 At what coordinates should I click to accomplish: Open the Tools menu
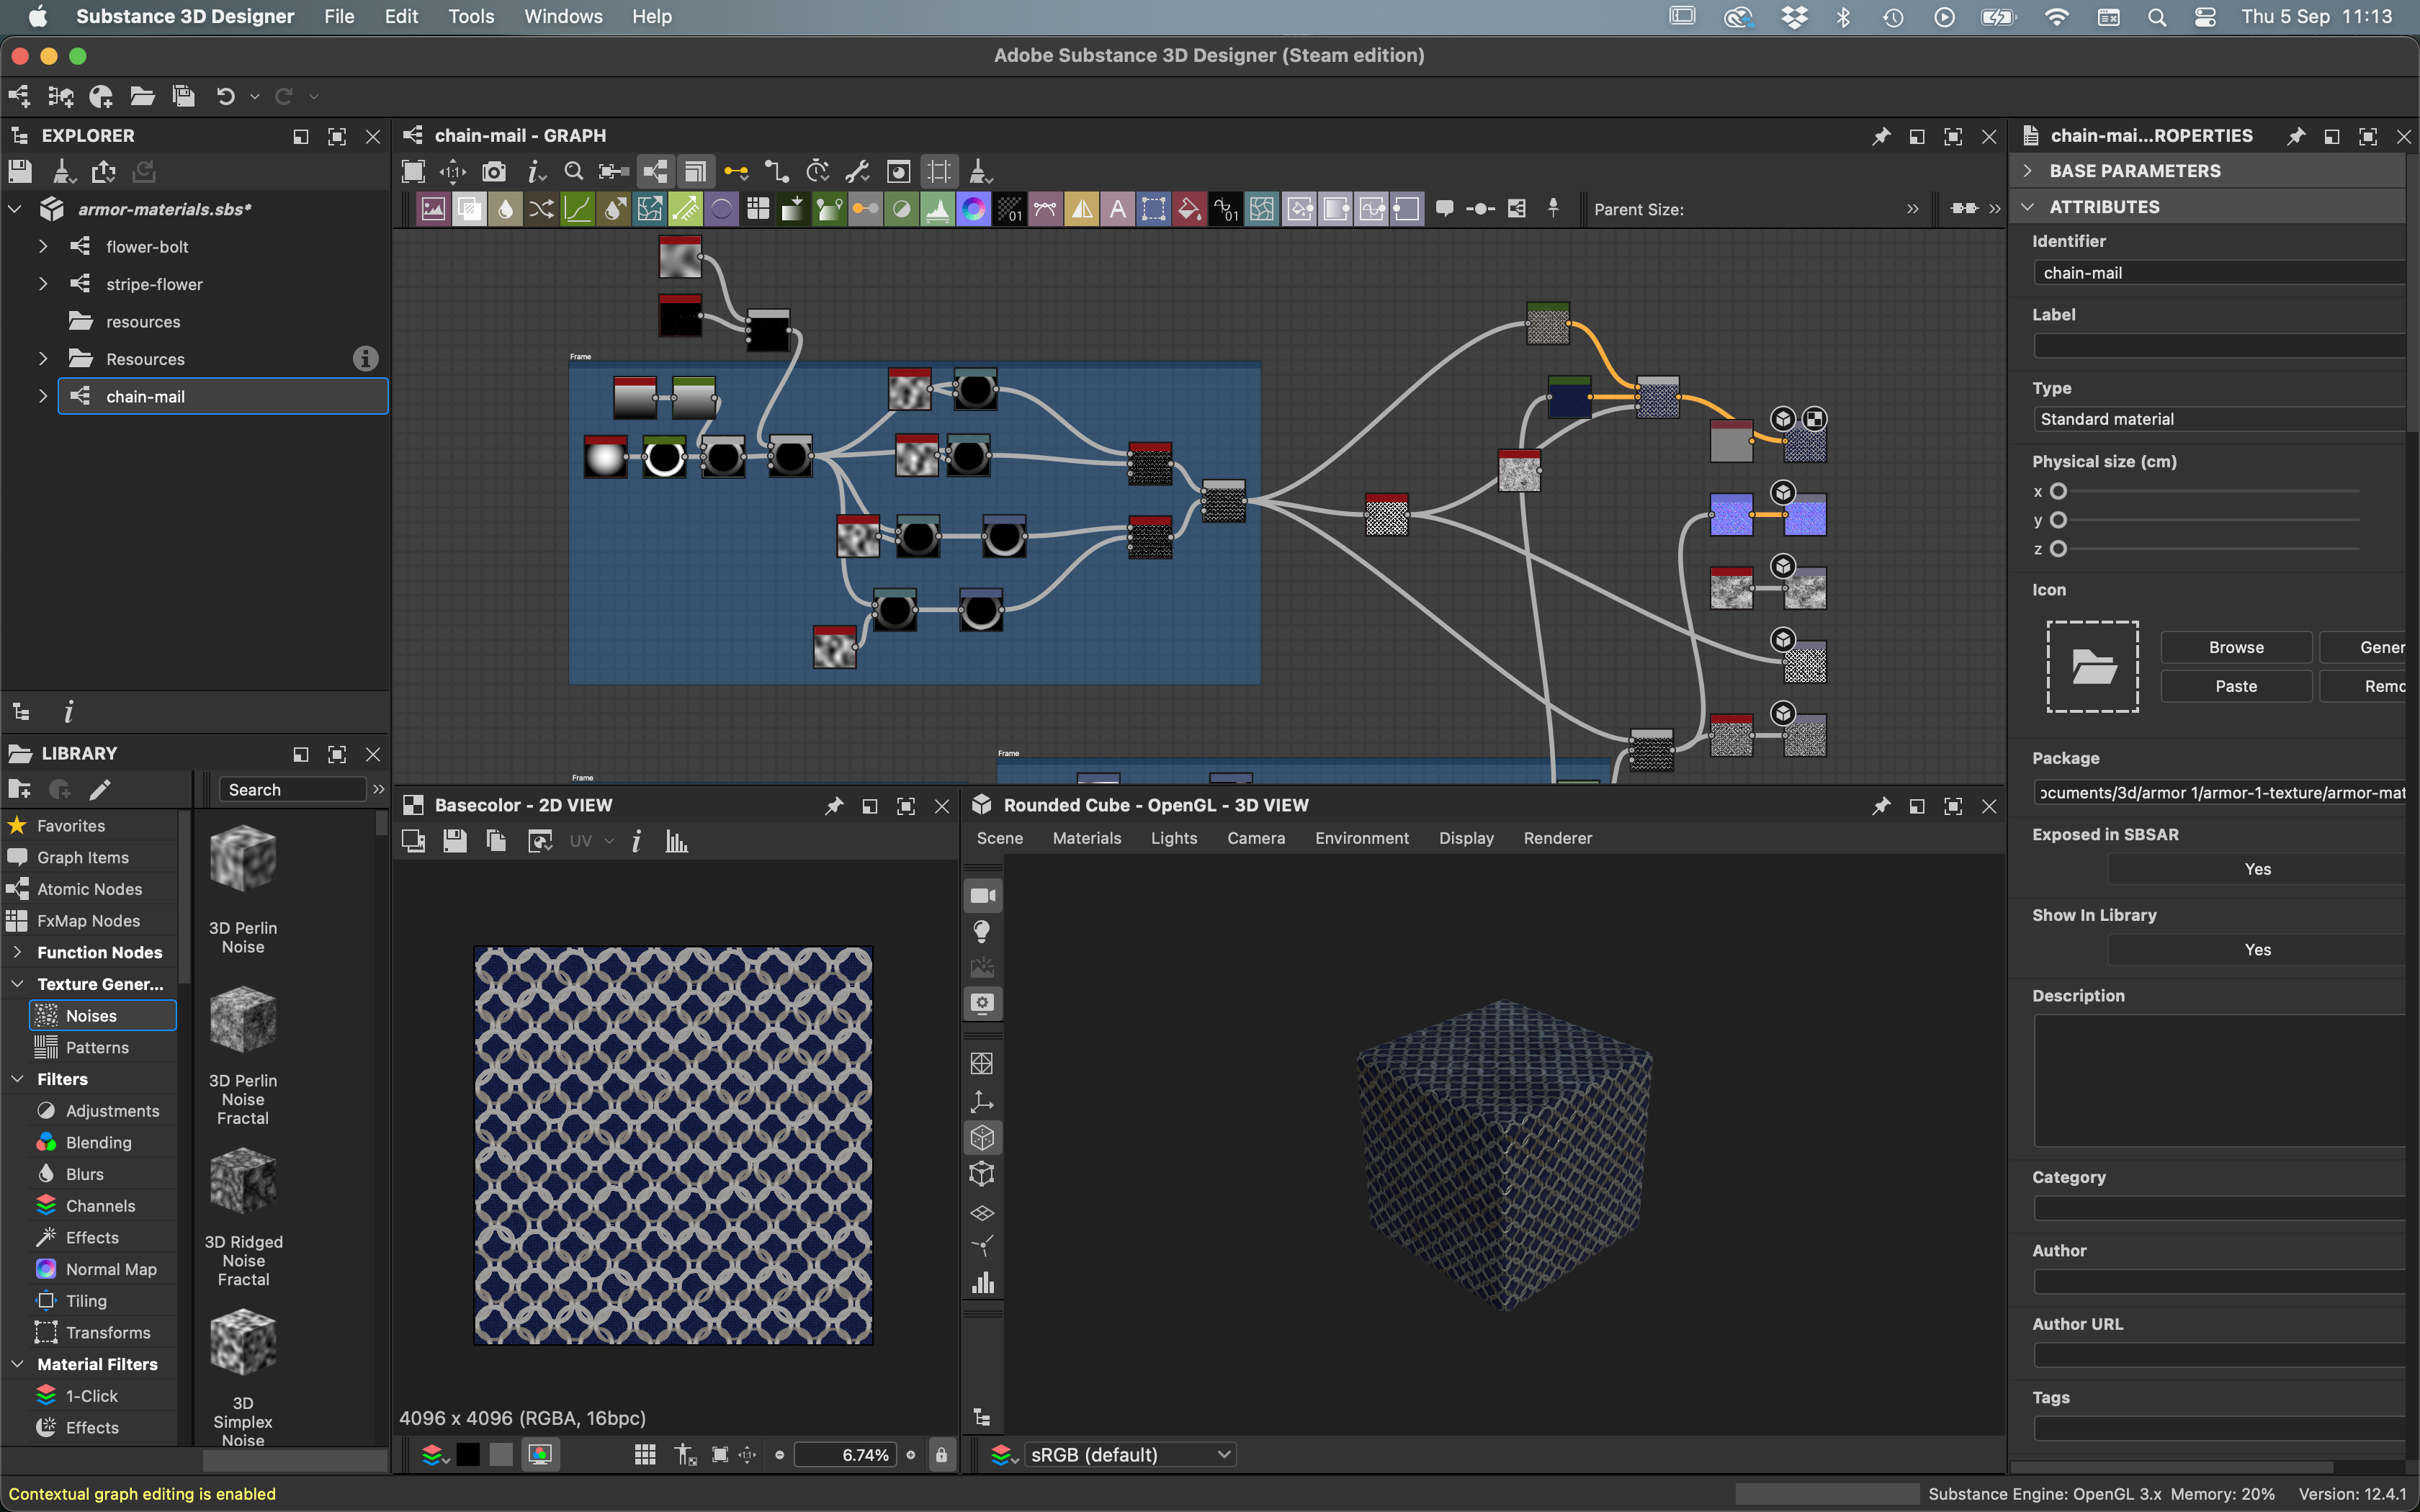[471, 16]
